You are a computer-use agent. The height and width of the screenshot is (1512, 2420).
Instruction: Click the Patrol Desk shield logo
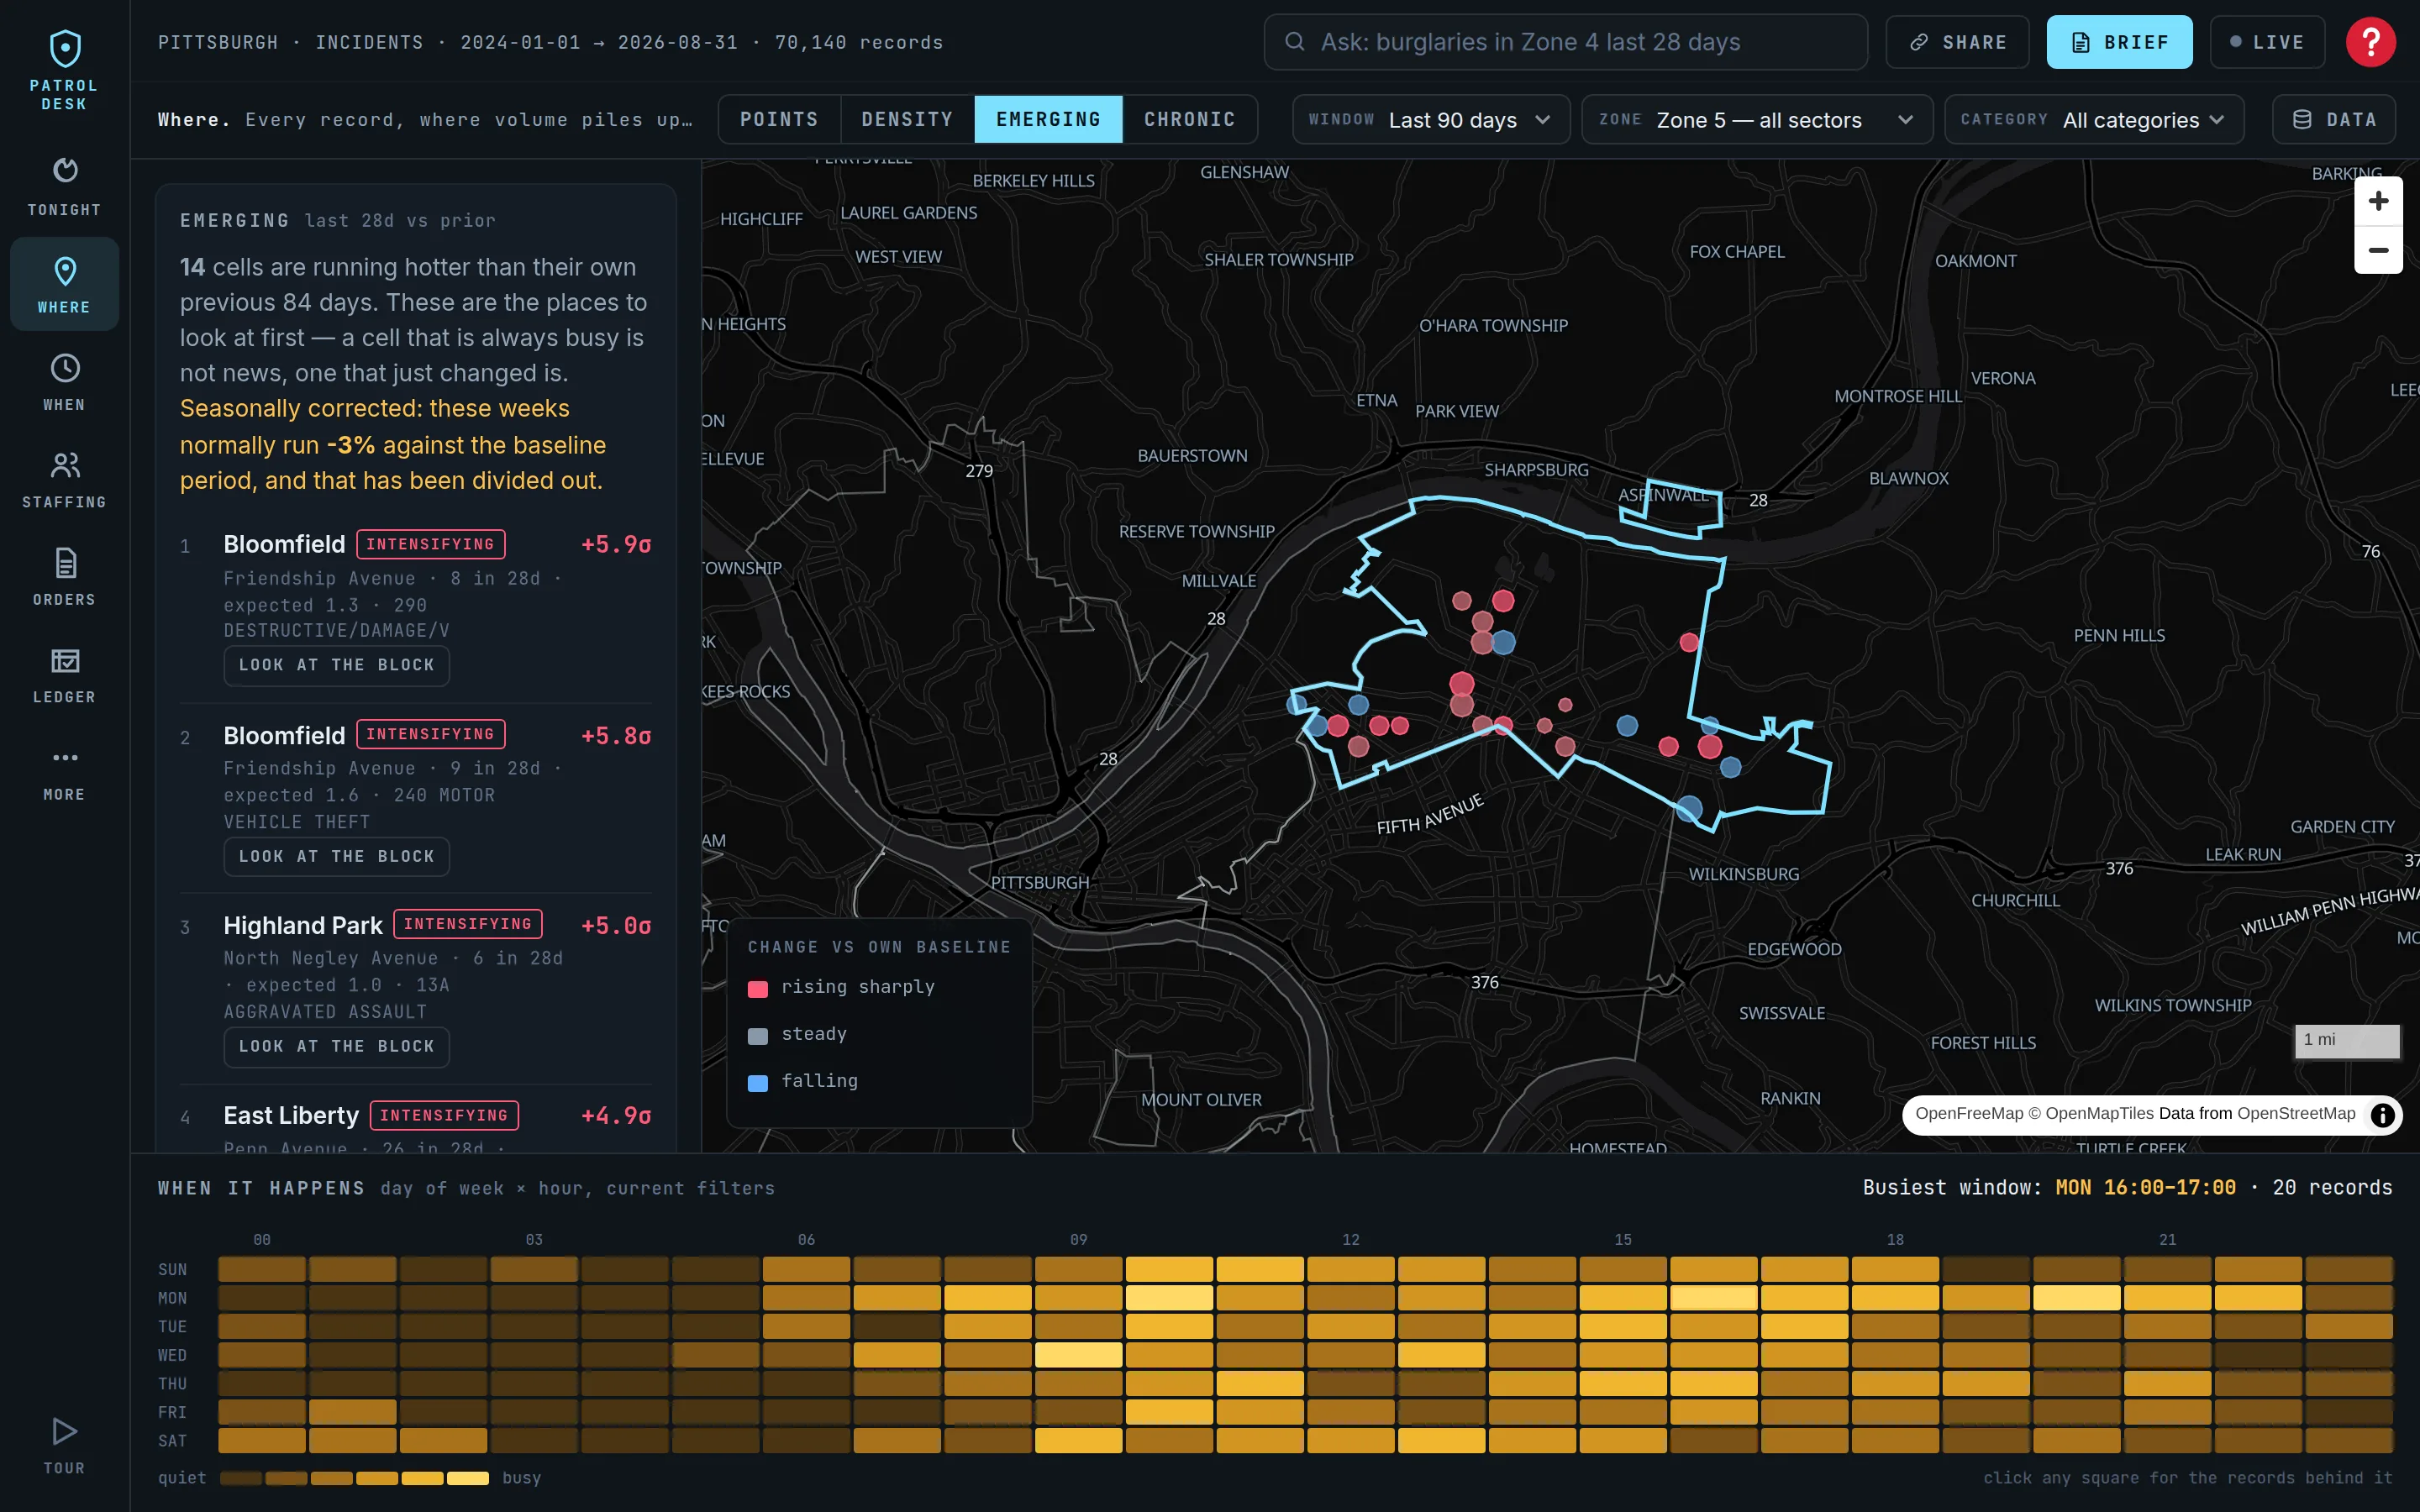click(65, 48)
